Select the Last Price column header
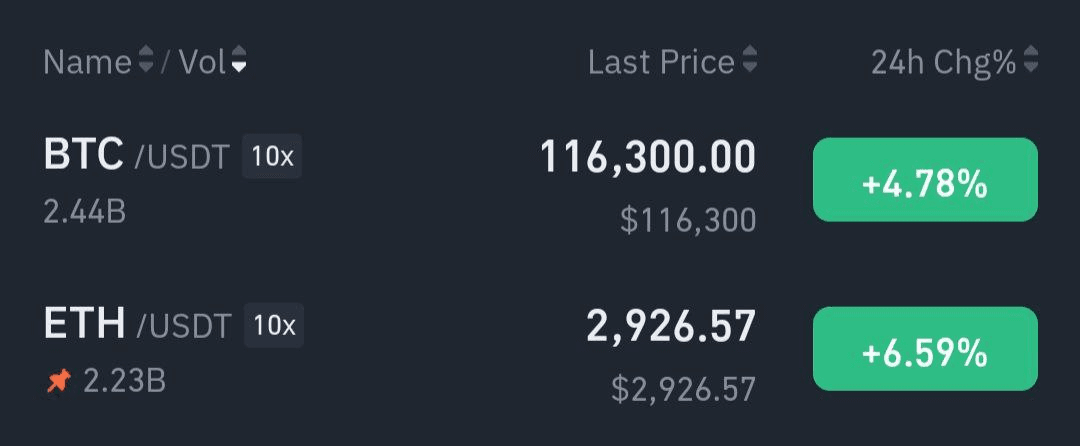 point(661,63)
